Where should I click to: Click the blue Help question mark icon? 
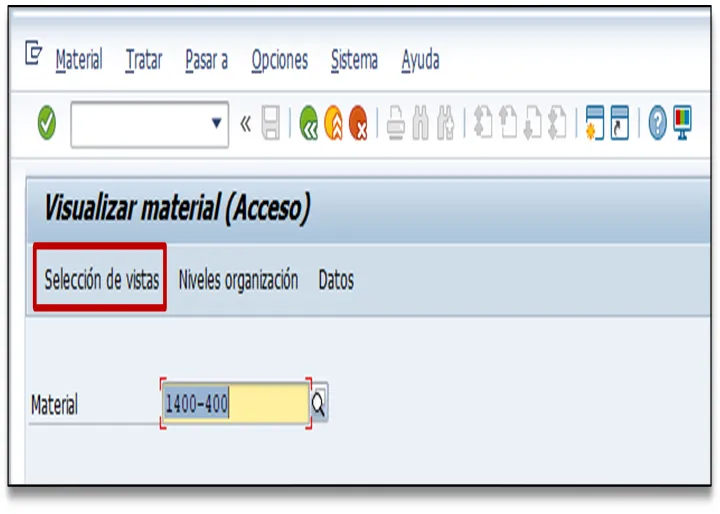pyautogui.click(x=658, y=123)
